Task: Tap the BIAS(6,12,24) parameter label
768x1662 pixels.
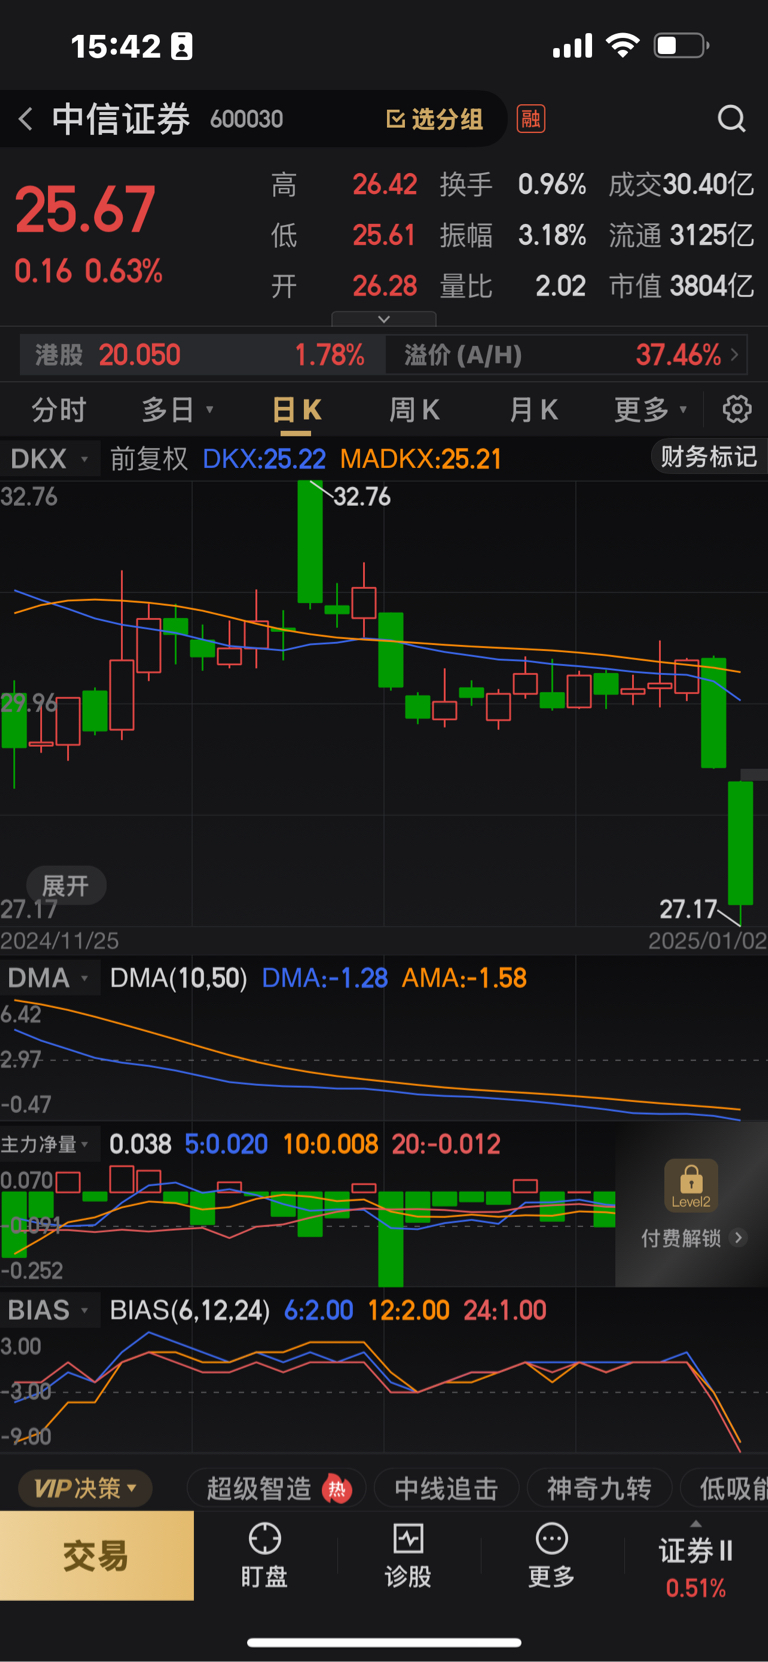Action: pyautogui.click(x=190, y=1310)
